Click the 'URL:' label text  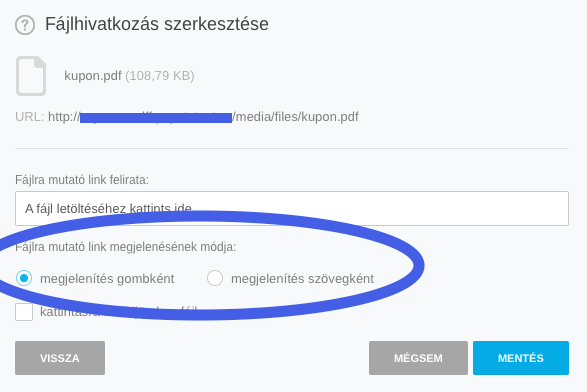(x=30, y=117)
